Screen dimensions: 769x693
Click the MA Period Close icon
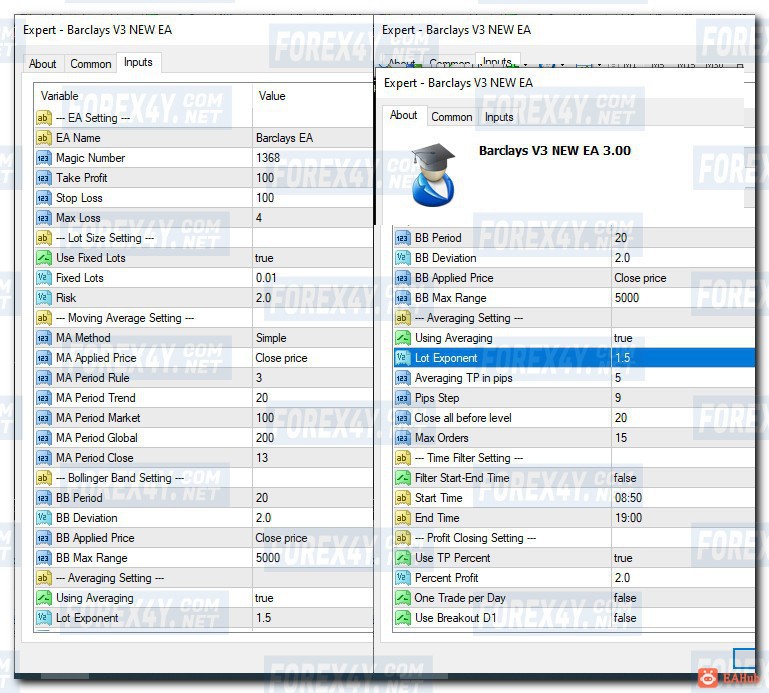click(x=43, y=458)
